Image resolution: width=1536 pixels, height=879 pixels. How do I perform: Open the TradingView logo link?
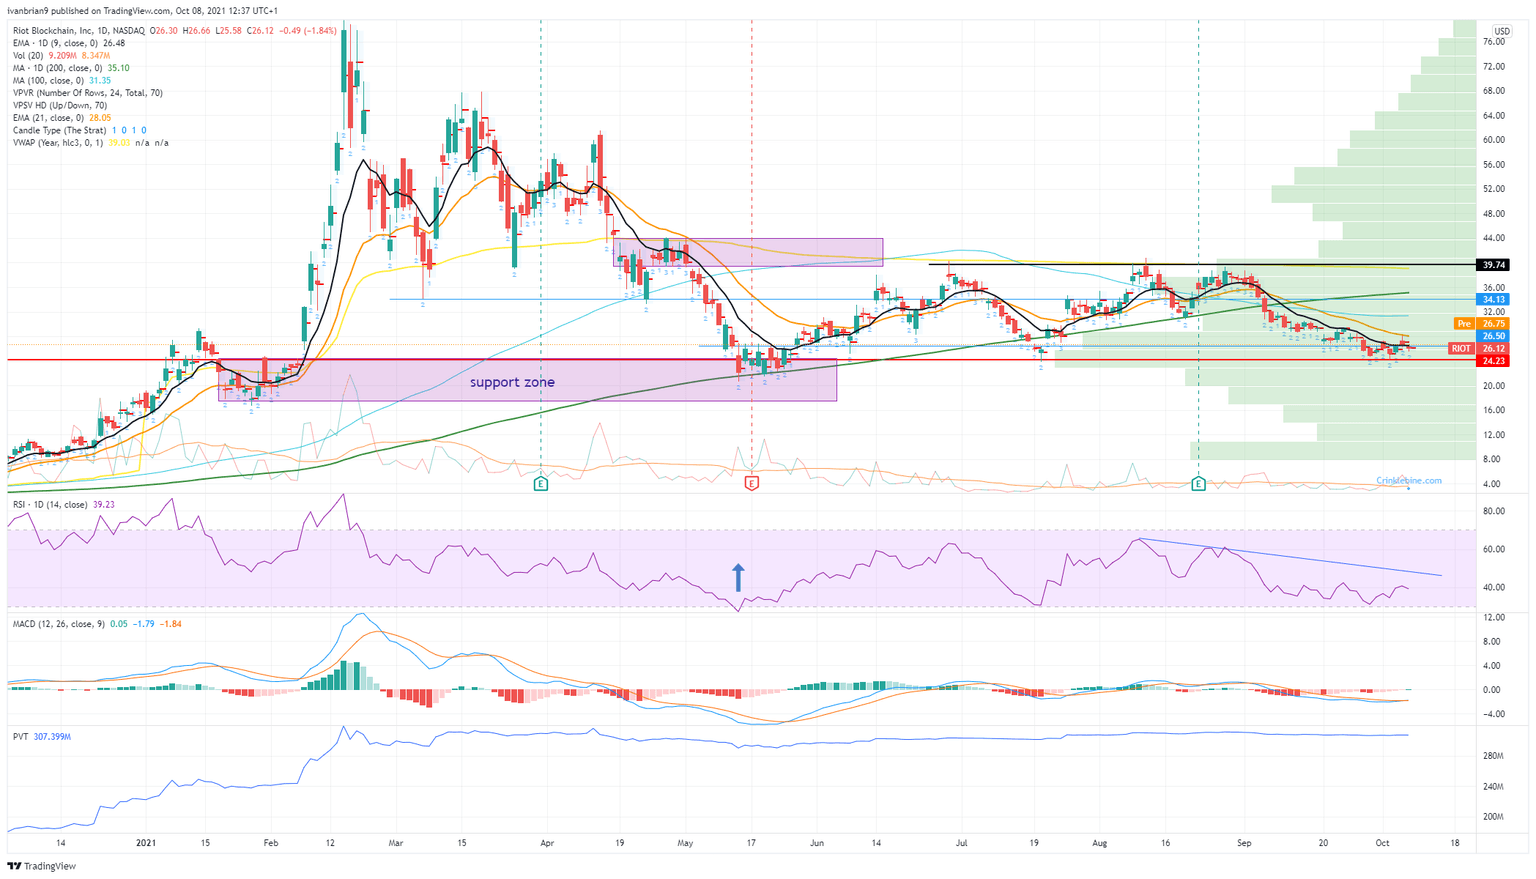42,866
